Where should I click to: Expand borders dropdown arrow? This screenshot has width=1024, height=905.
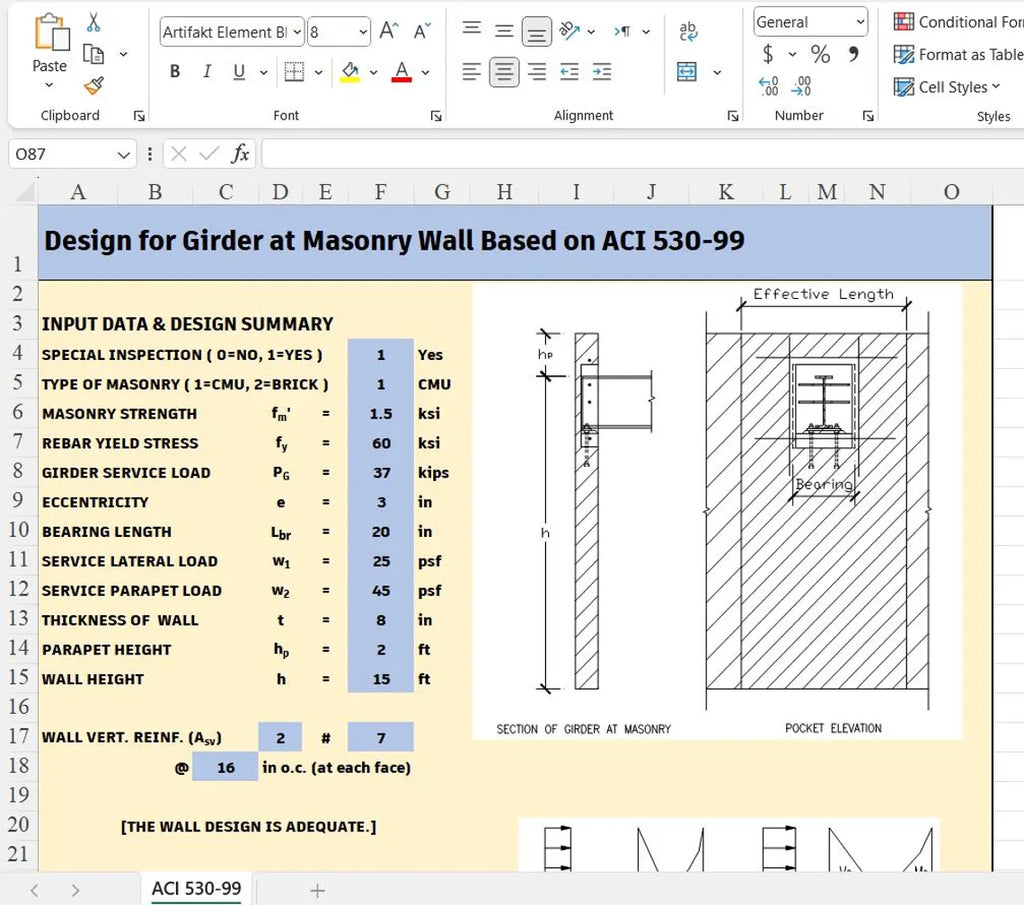click(319, 72)
